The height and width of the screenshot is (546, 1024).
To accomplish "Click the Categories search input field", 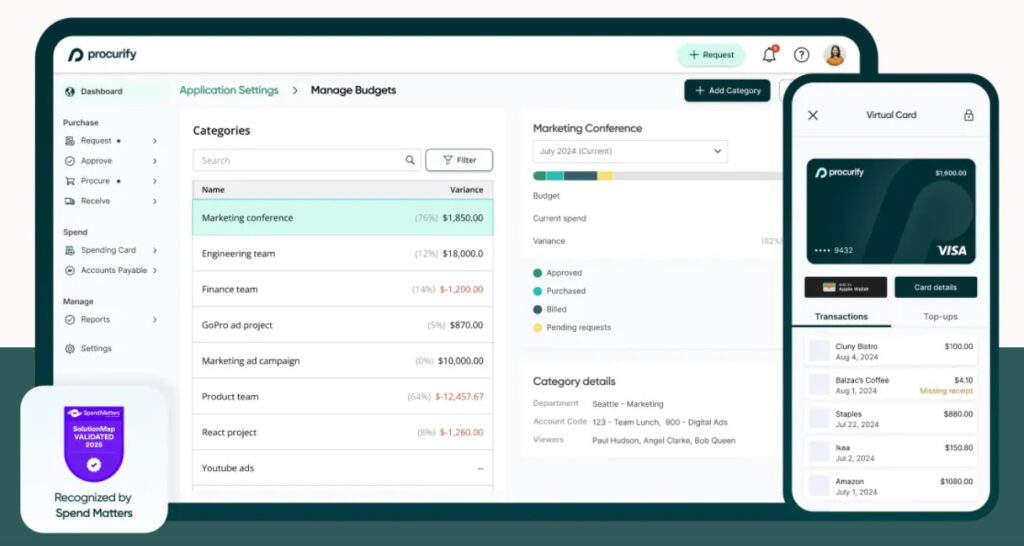I will 300,160.
